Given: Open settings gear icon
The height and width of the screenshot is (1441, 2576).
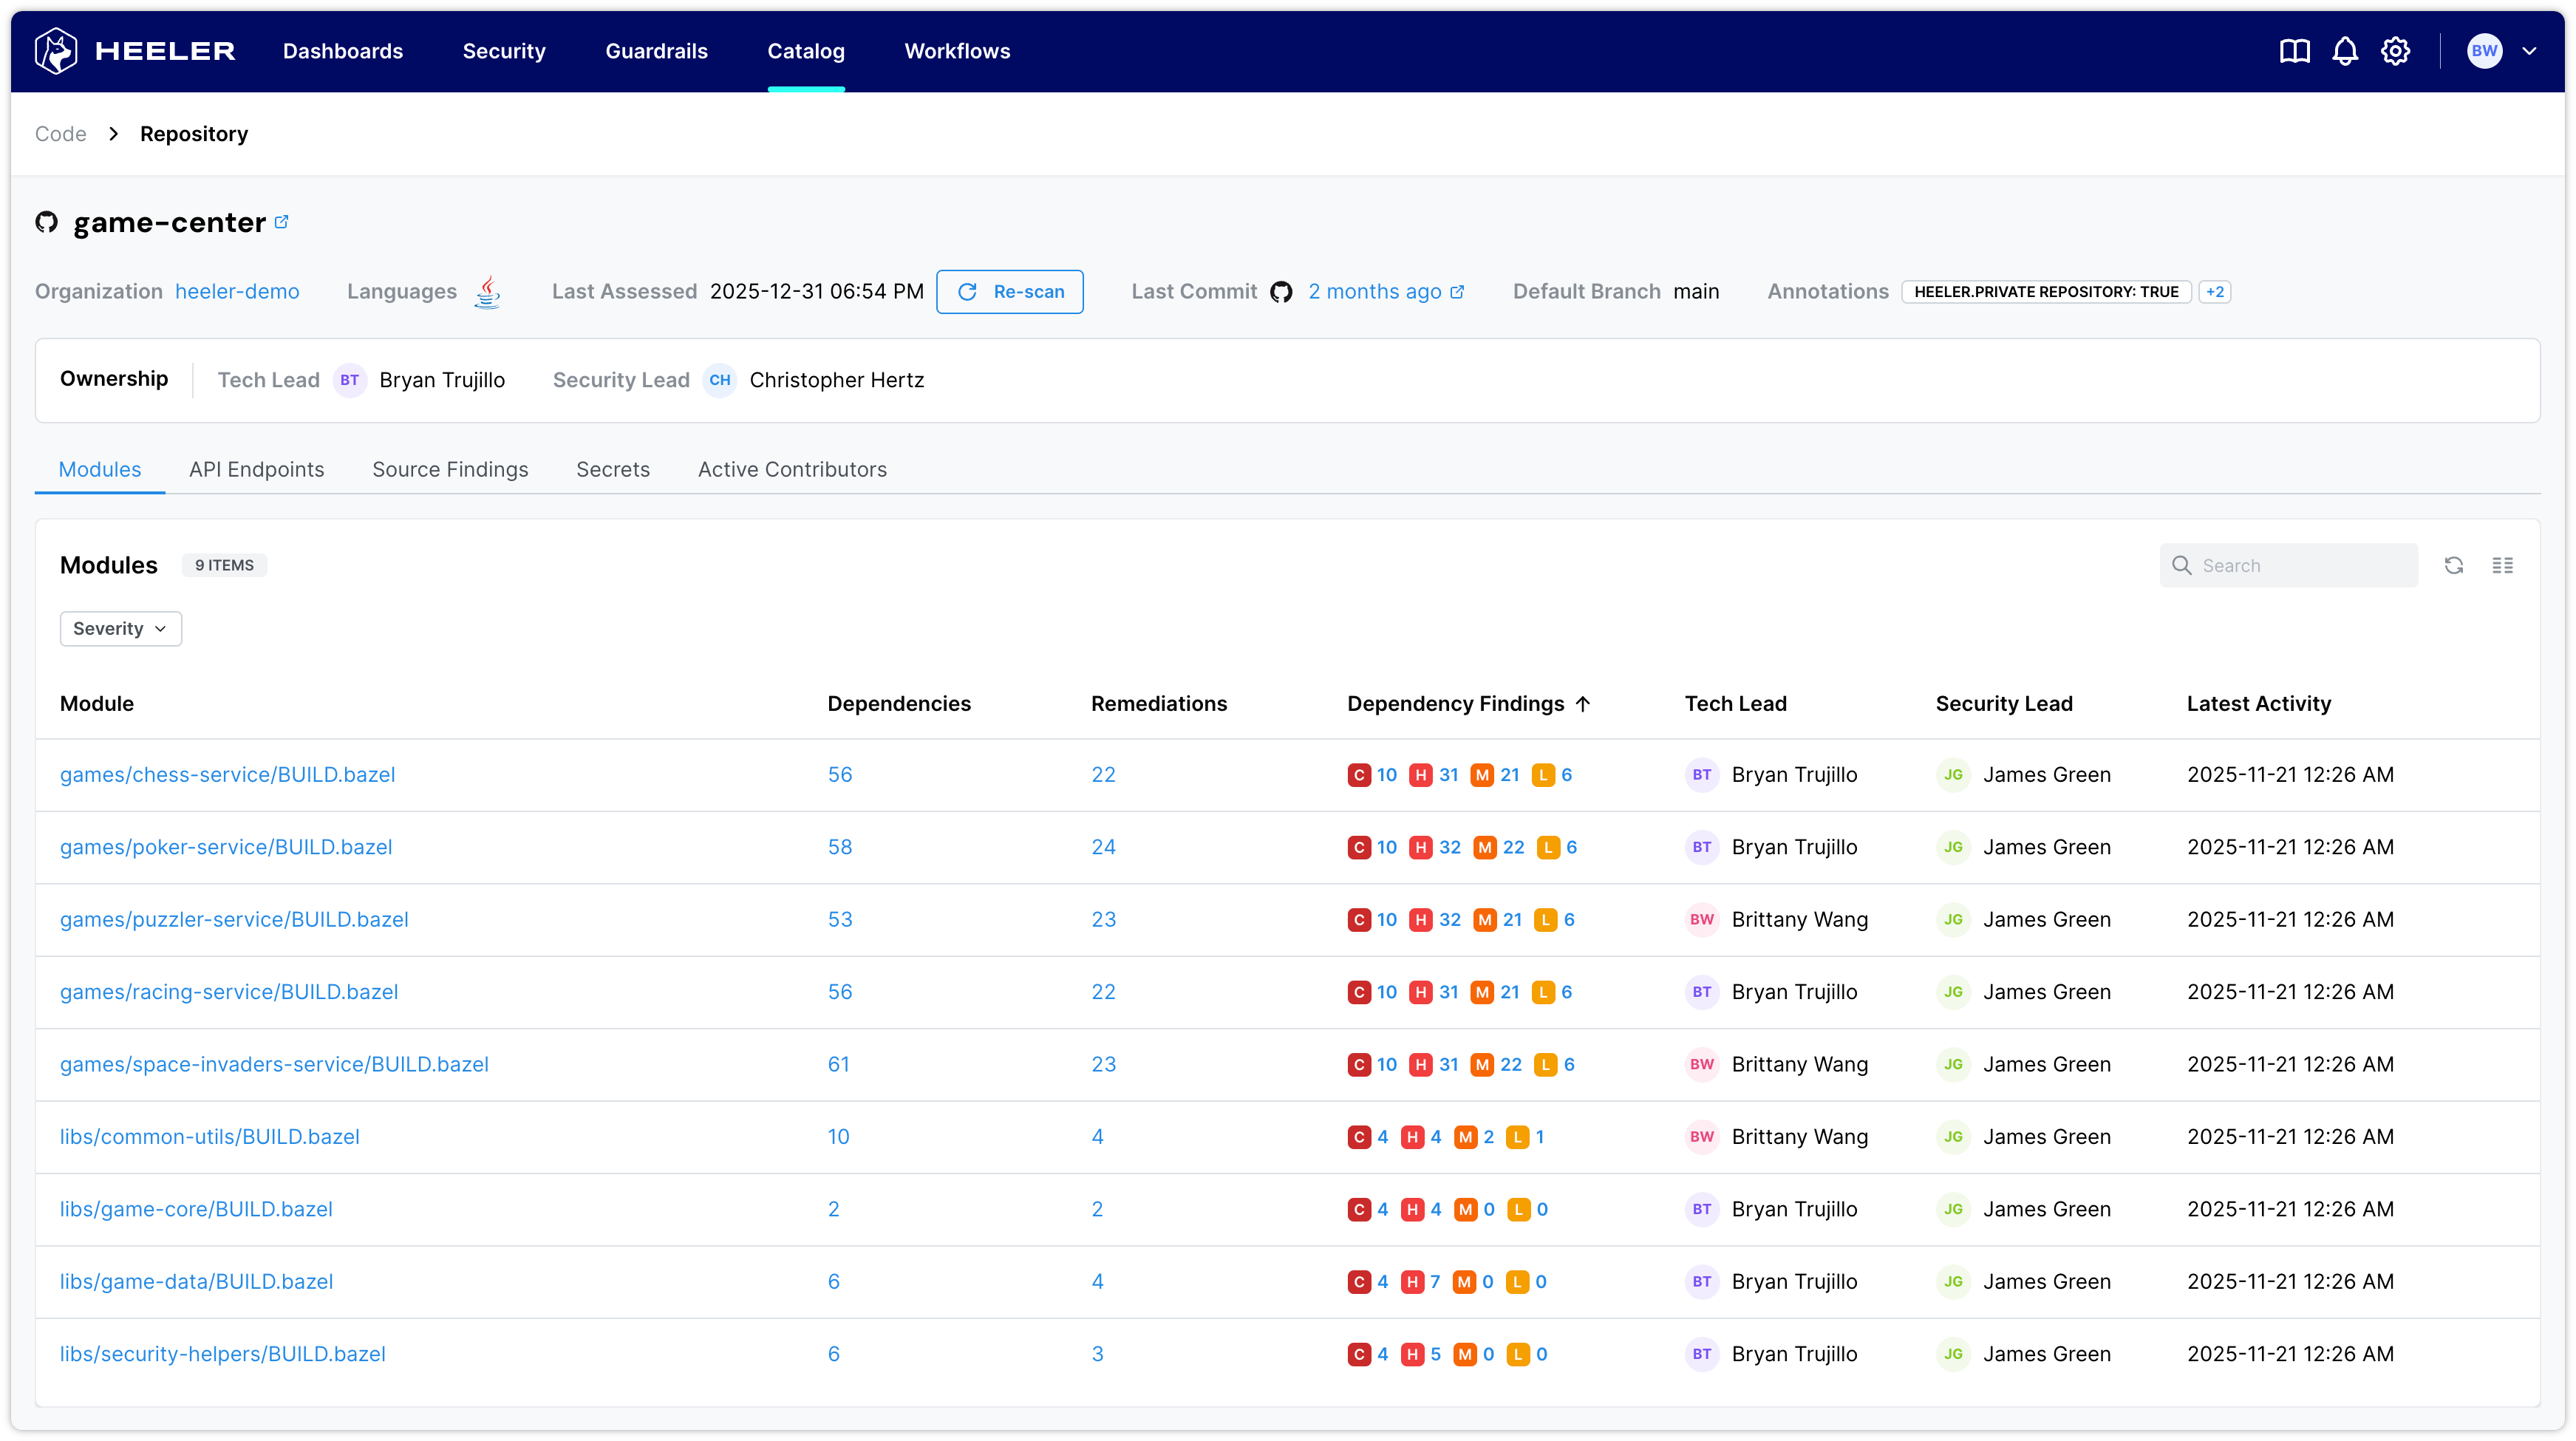Looking at the screenshot, I should pyautogui.click(x=2395, y=51).
